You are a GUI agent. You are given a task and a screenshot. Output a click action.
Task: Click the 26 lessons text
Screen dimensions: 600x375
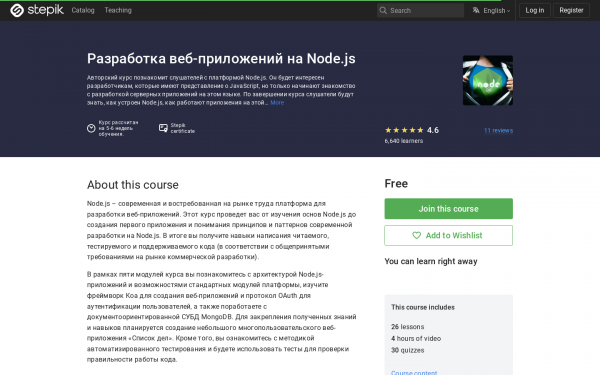tap(408, 327)
